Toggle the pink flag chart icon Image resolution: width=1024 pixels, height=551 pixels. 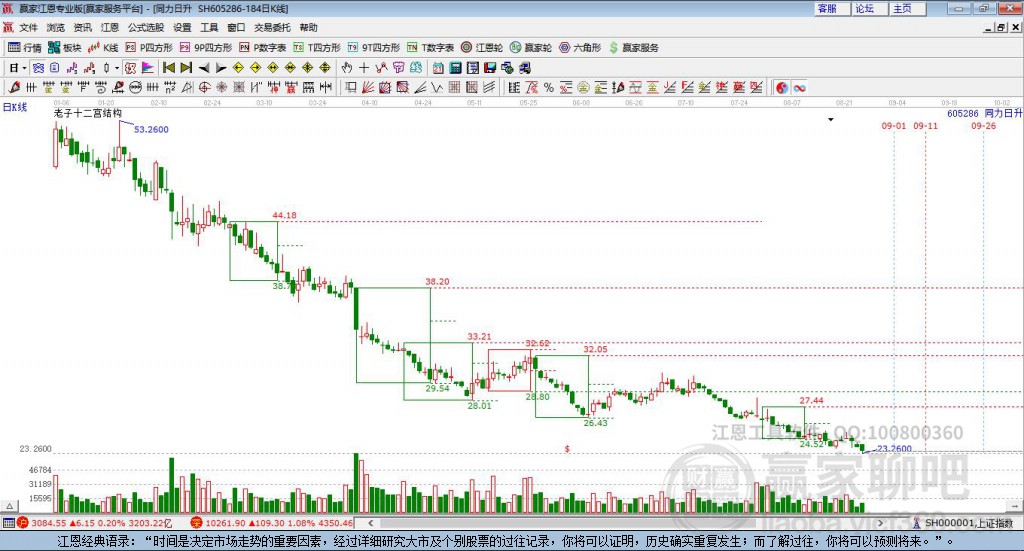[x=148, y=68]
